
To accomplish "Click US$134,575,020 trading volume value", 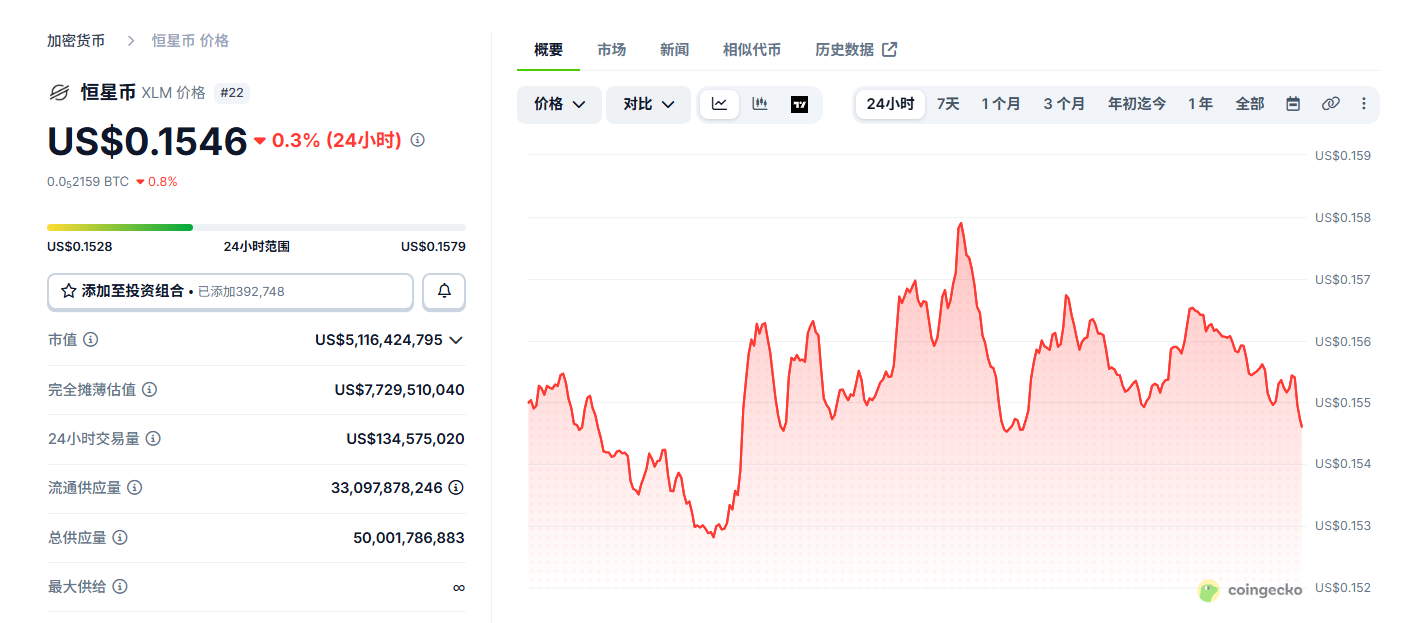I will [405, 439].
